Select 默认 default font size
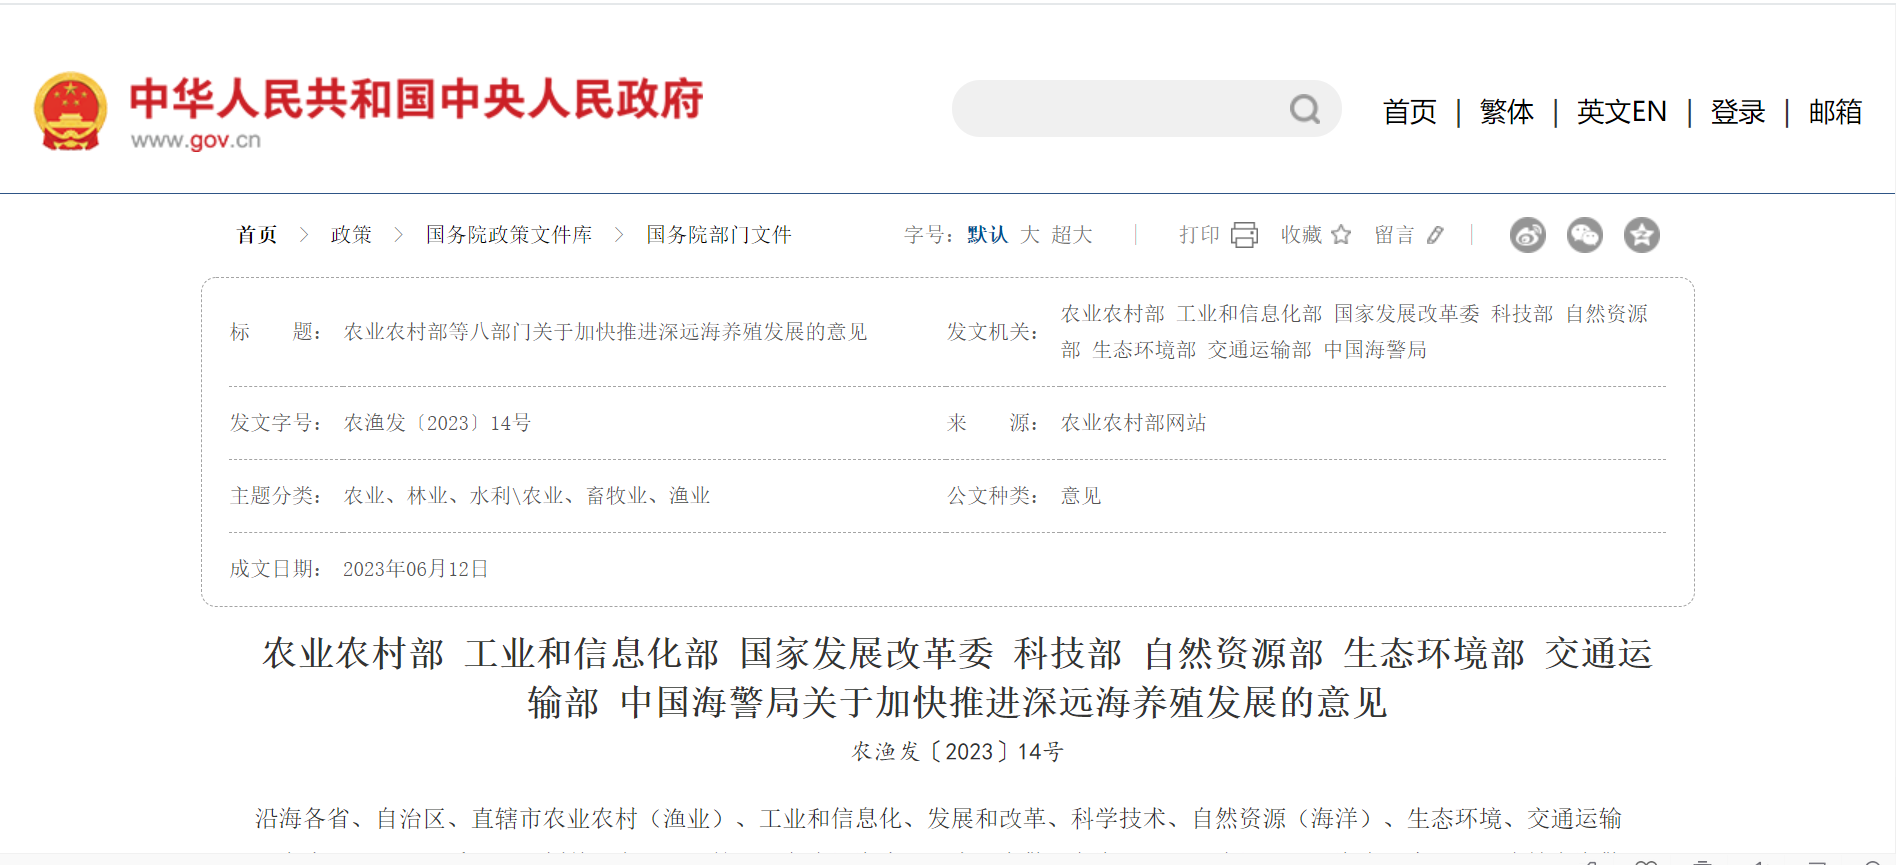Viewport: 1896px width, 865px height. 987,235
